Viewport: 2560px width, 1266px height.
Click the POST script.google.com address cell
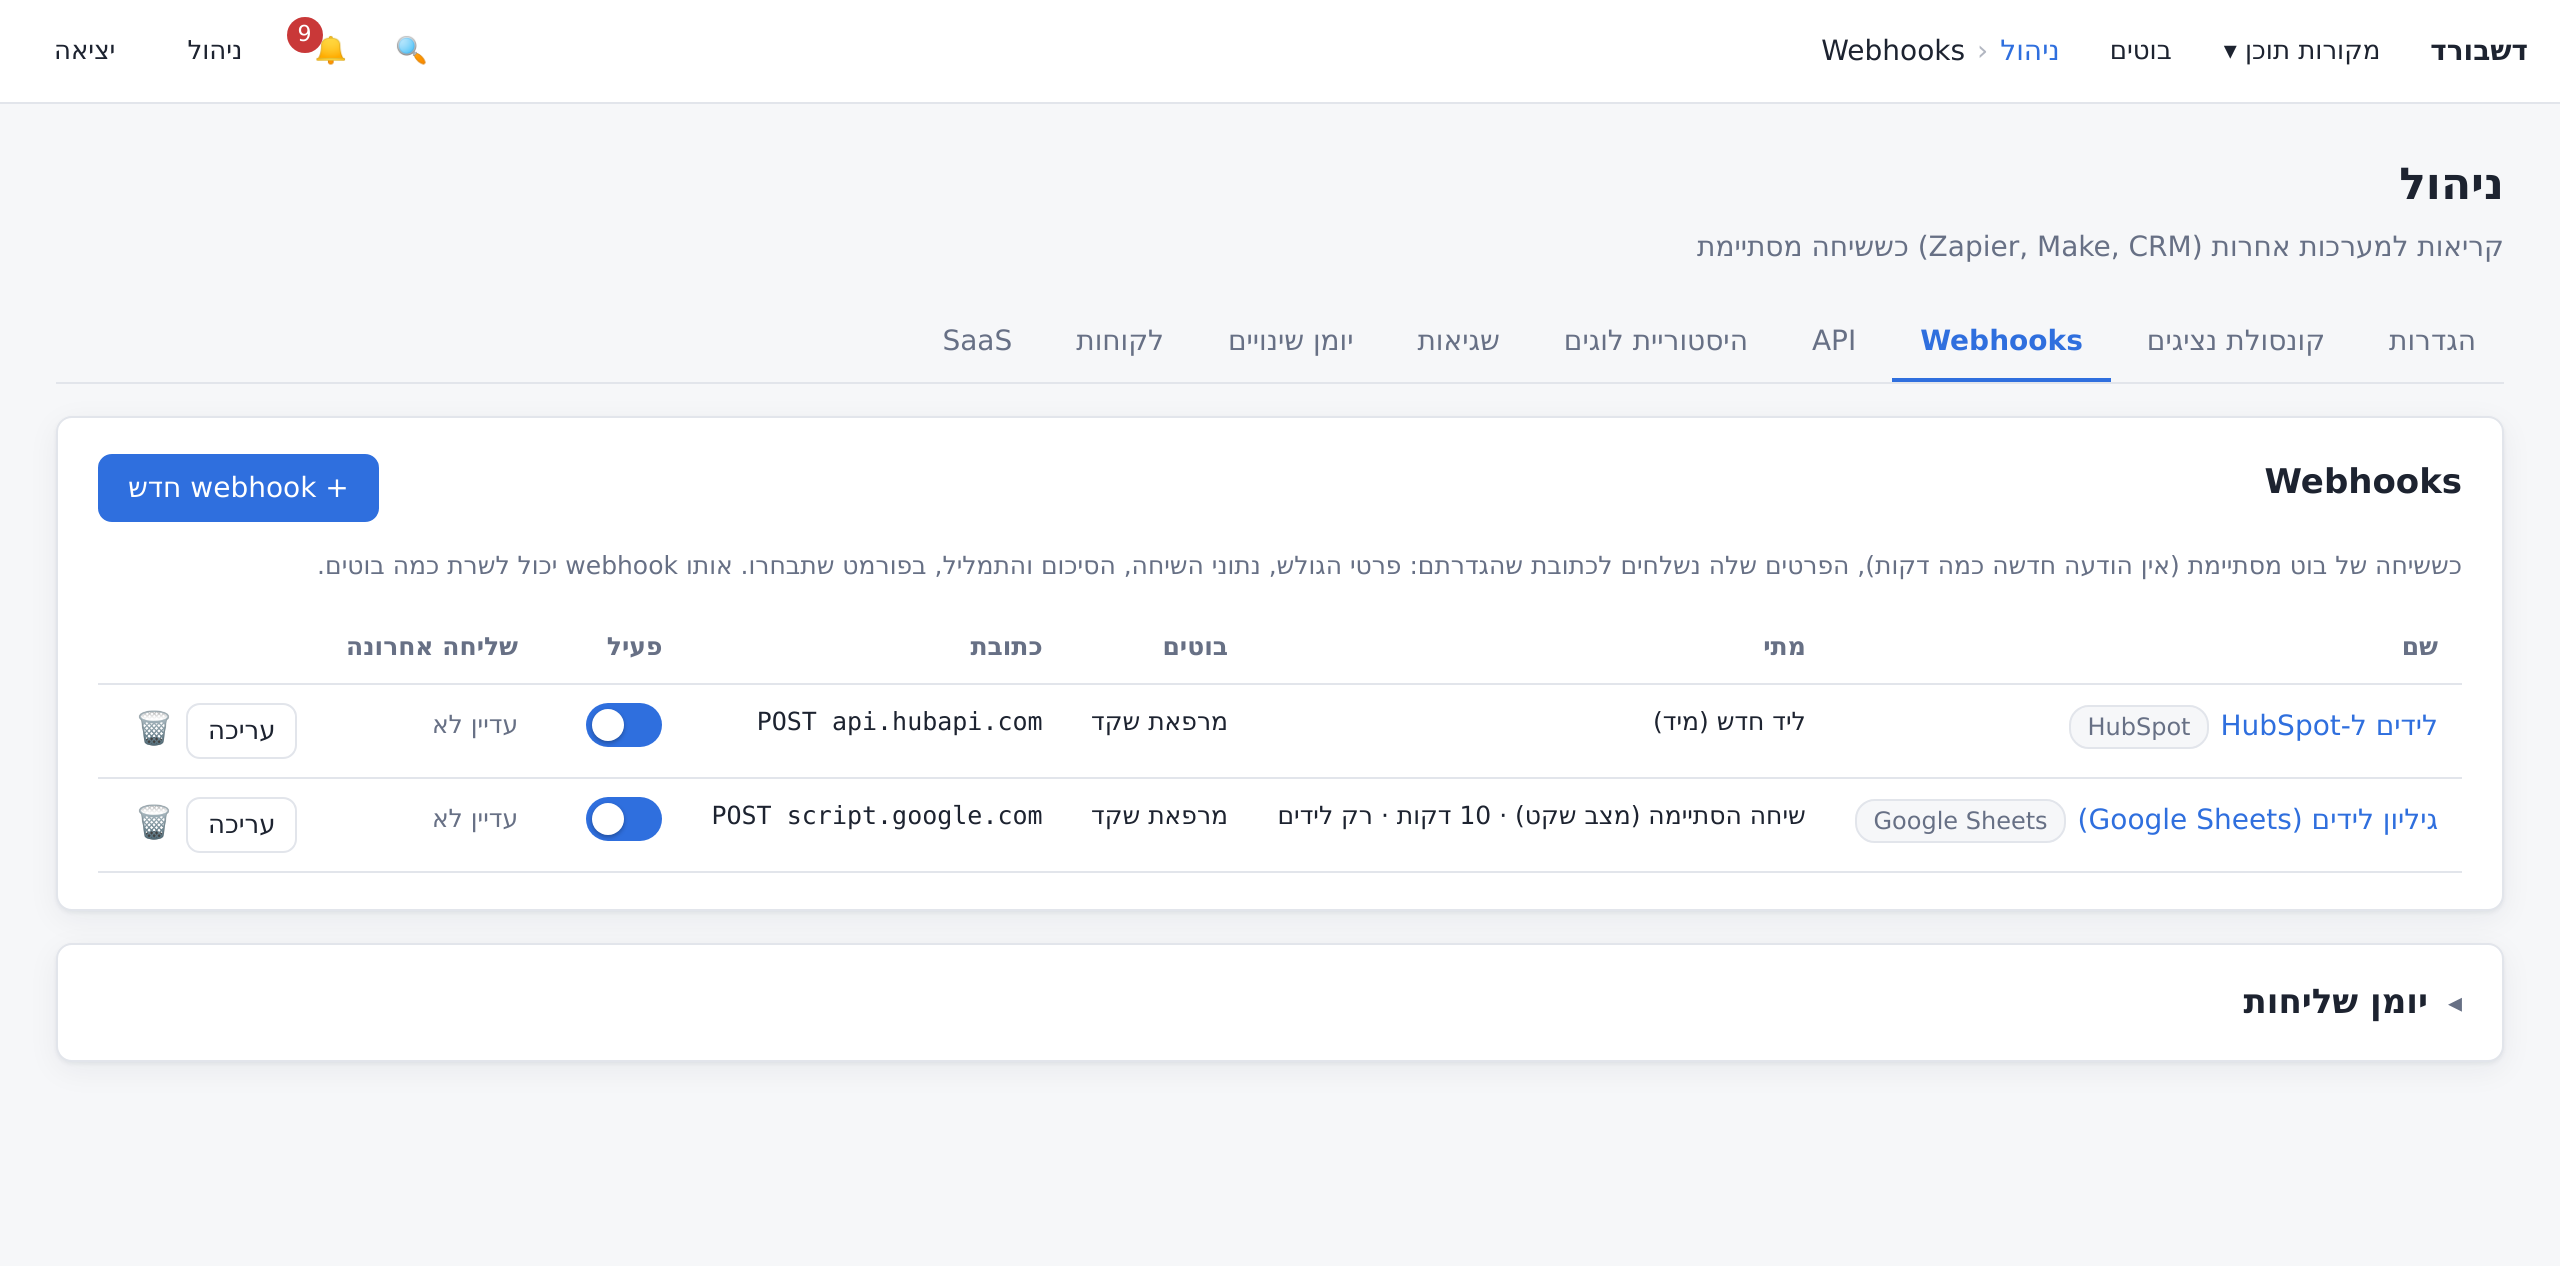(877, 816)
